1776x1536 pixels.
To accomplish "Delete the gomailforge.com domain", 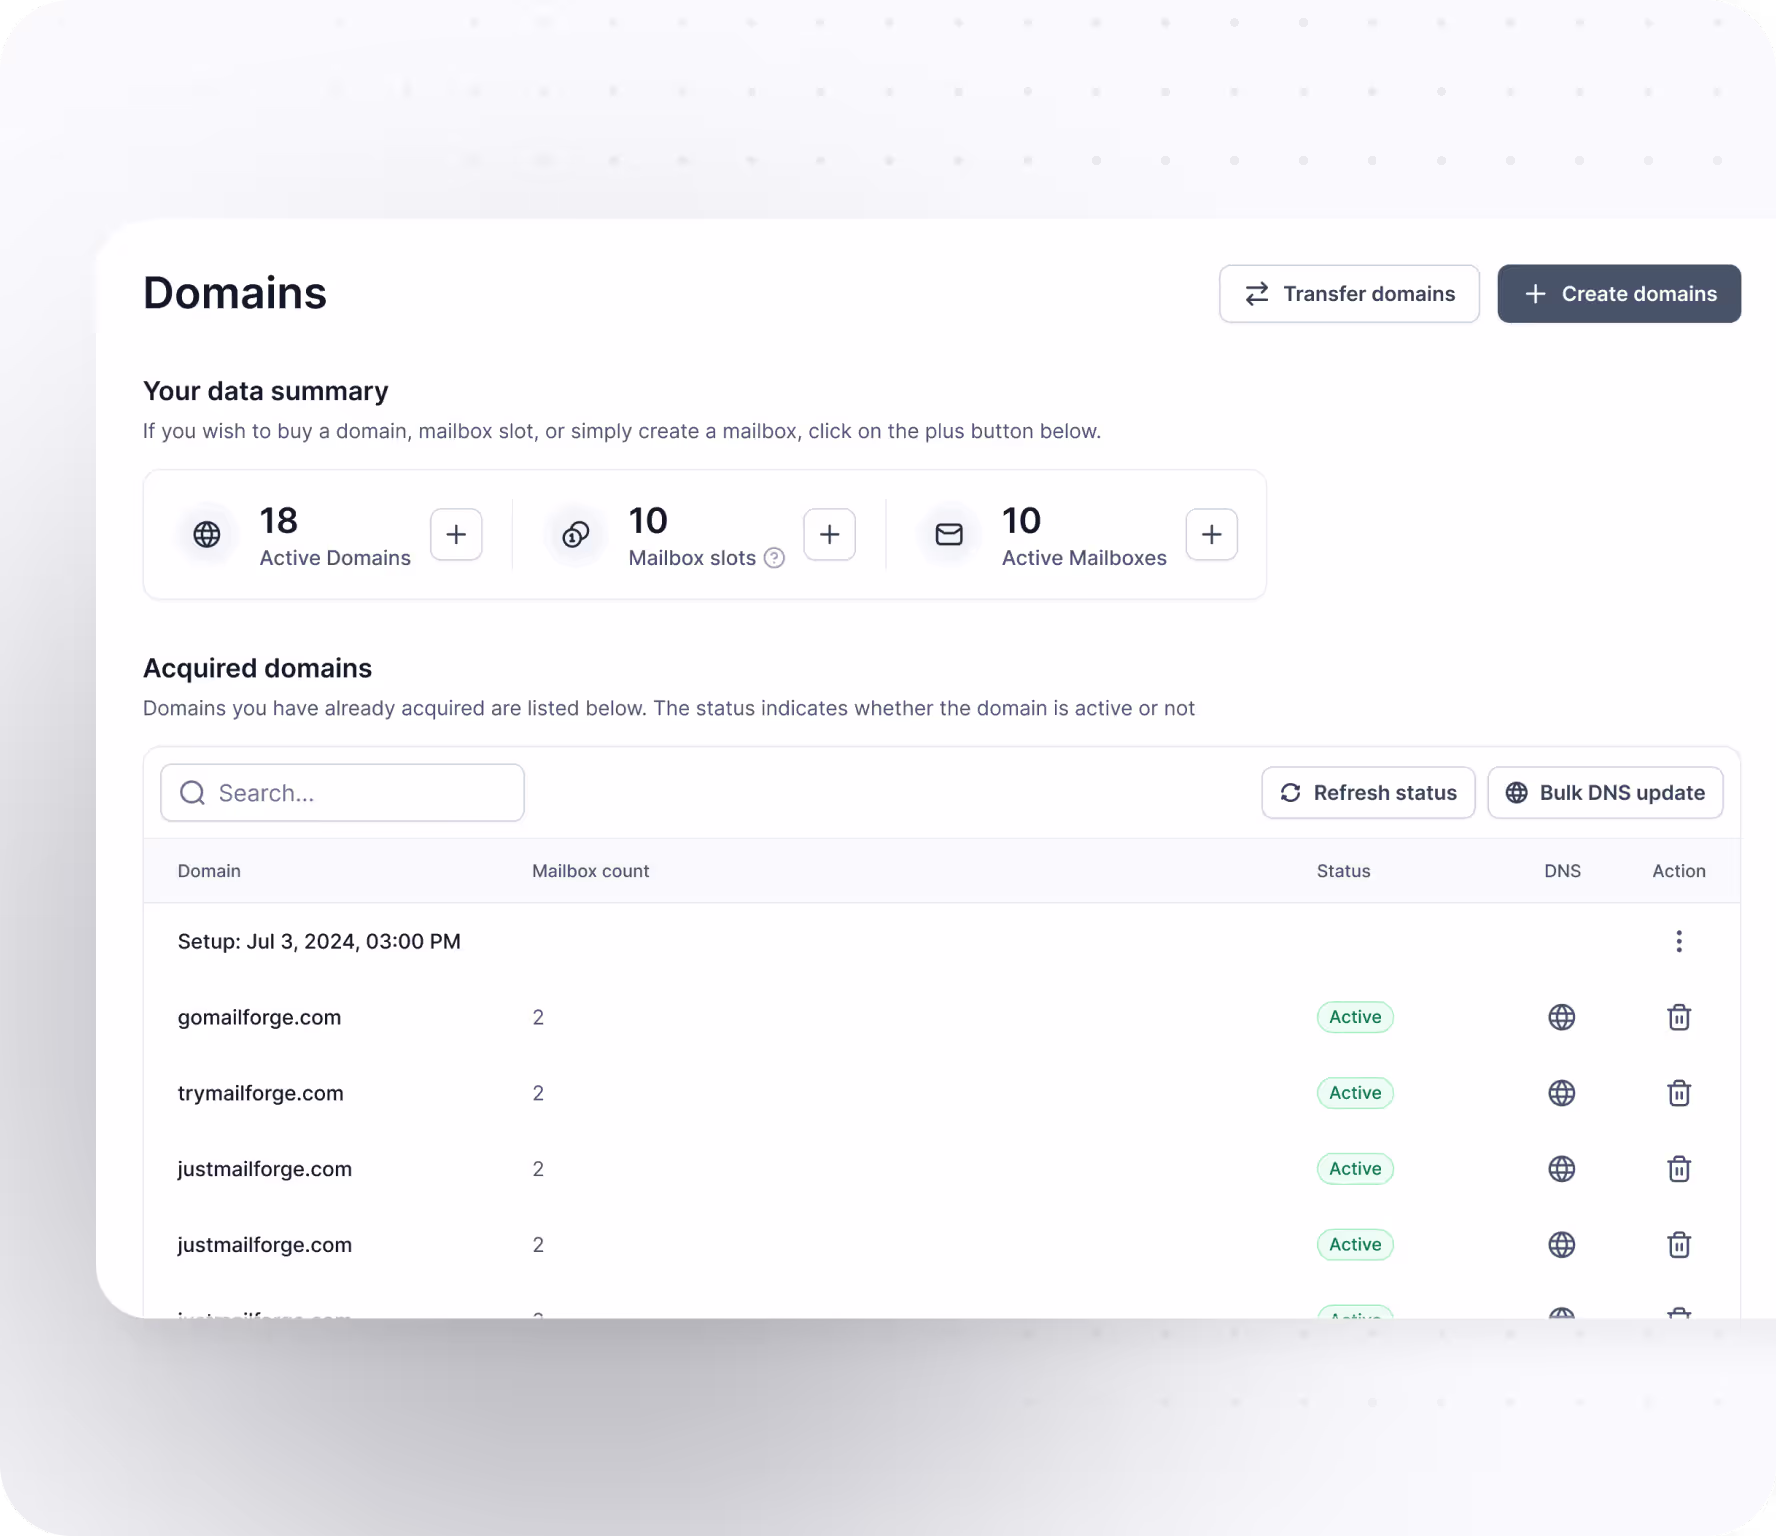I will coord(1678,1017).
